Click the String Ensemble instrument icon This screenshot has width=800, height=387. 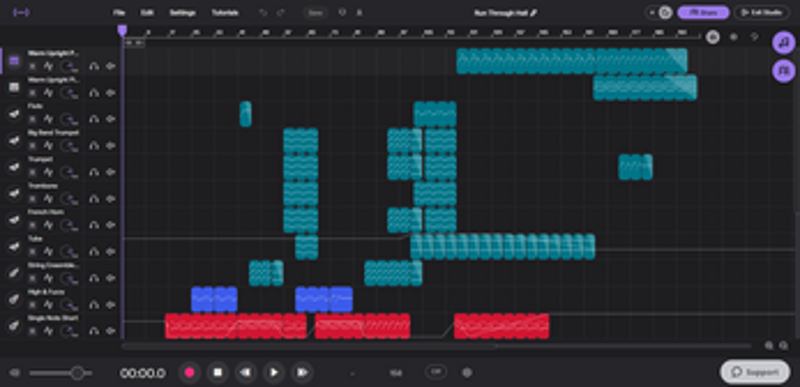coord(14,273)
